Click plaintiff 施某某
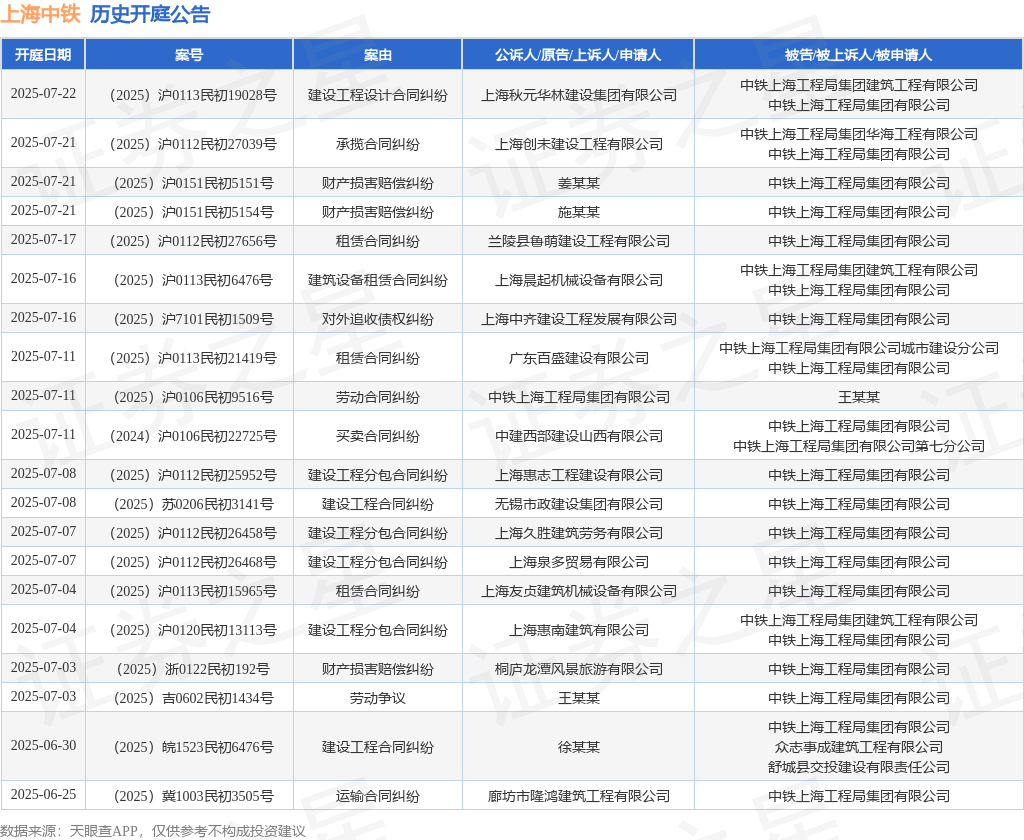The height and width of the screenshot is (840, 1024). pos(579,212)
